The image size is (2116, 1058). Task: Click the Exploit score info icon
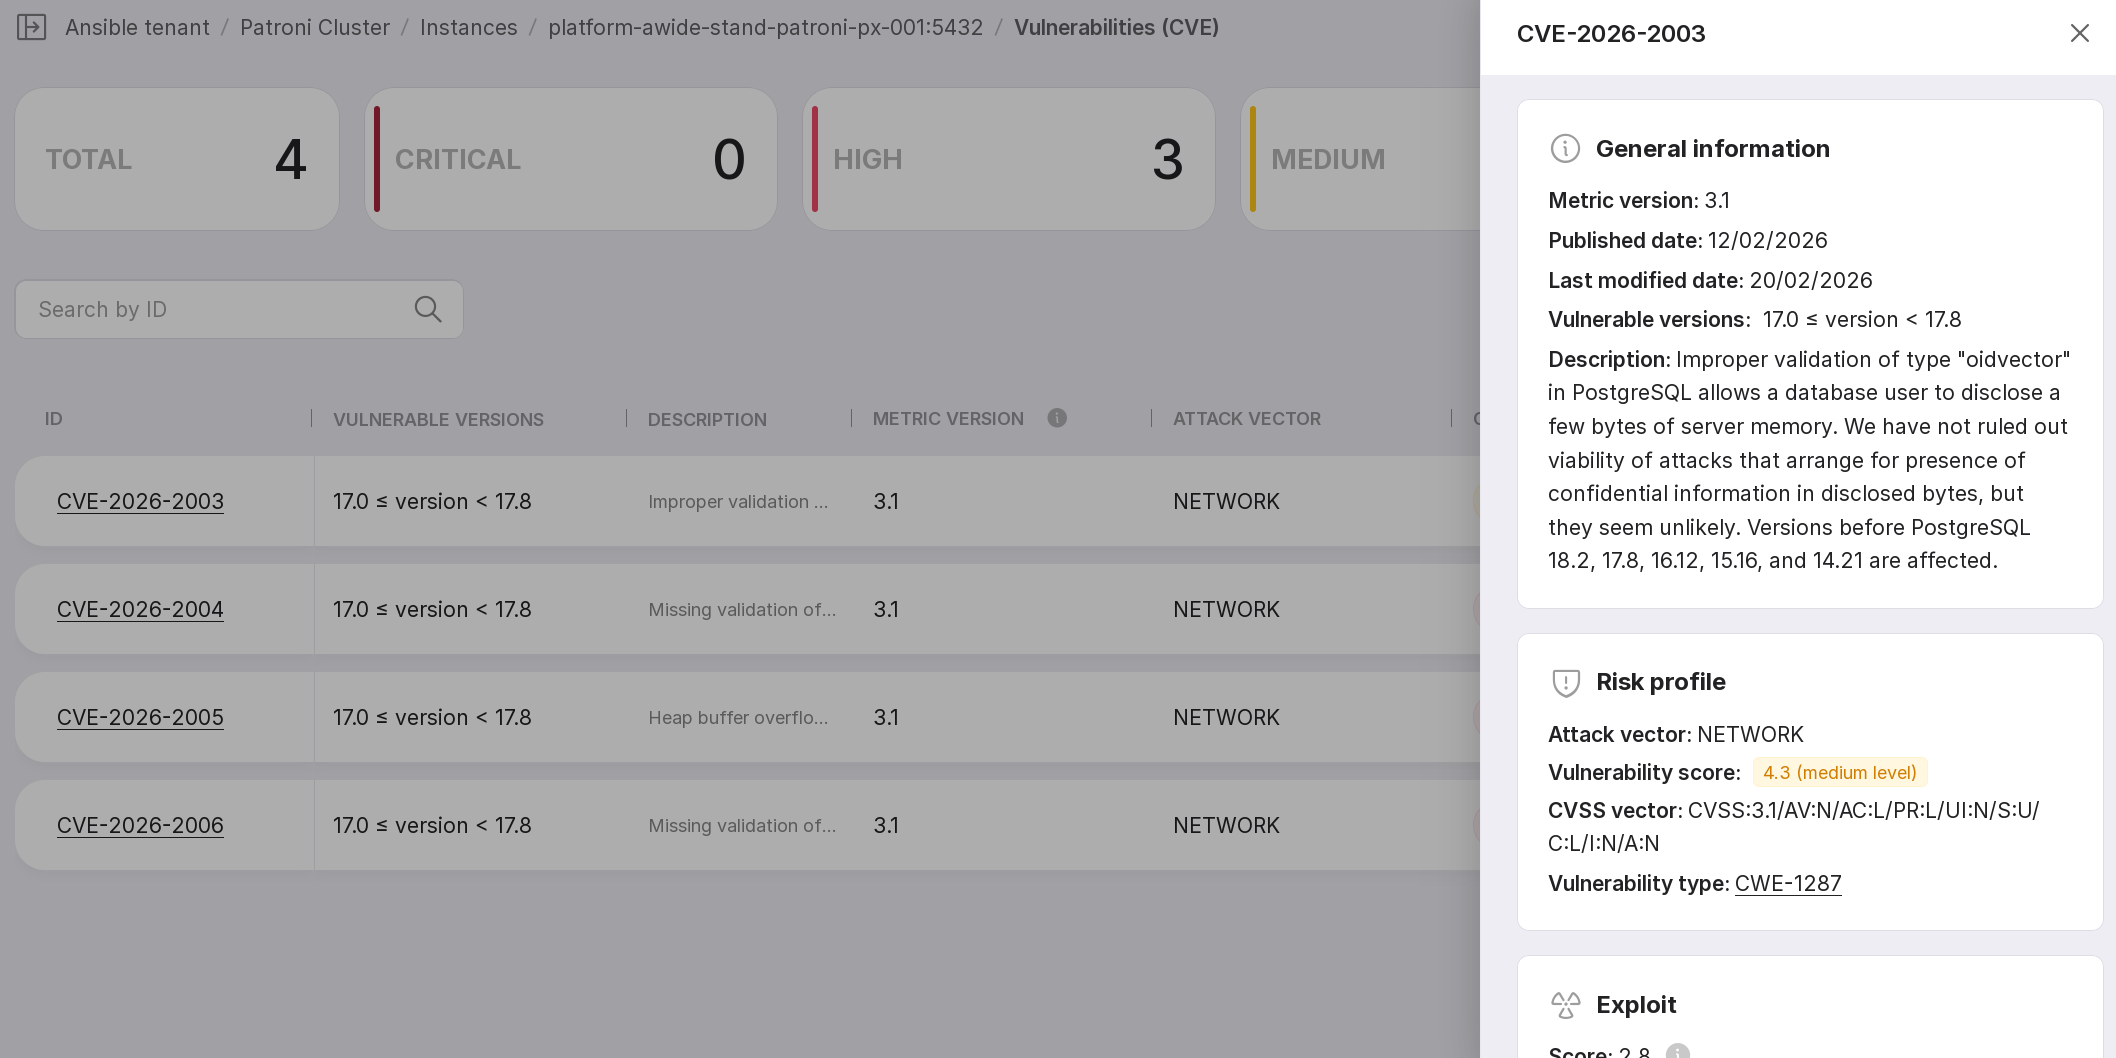(1677, 1052)
